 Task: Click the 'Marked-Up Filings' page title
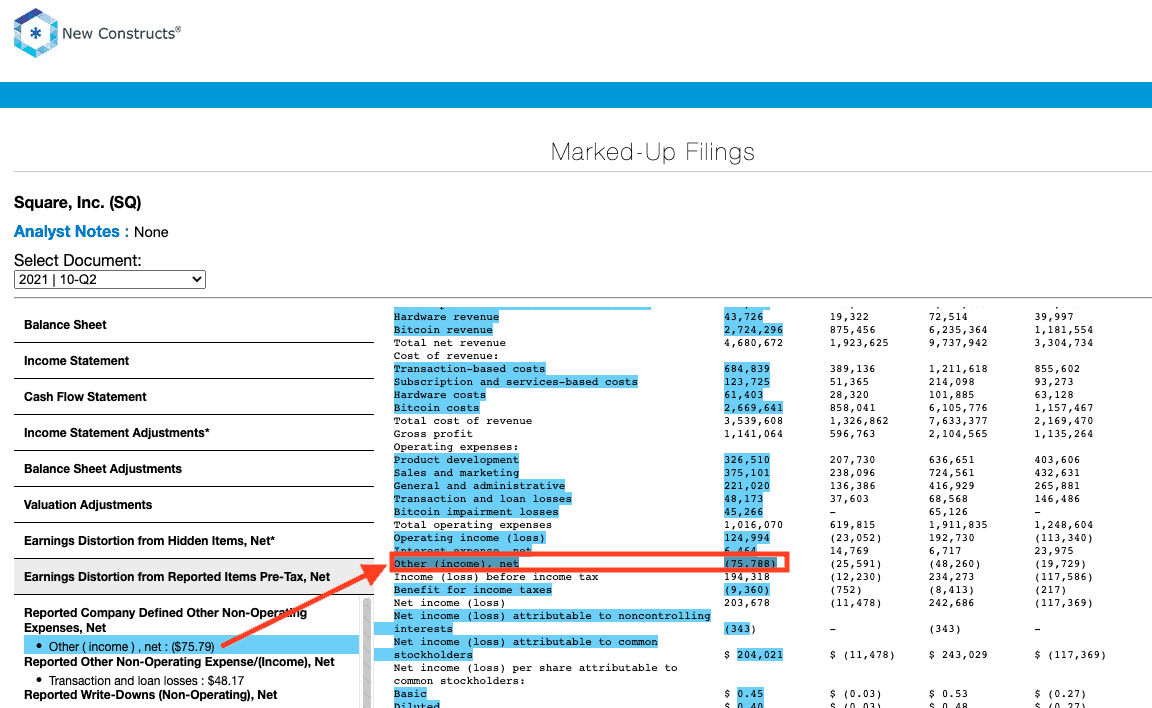[x=652, y=152]
